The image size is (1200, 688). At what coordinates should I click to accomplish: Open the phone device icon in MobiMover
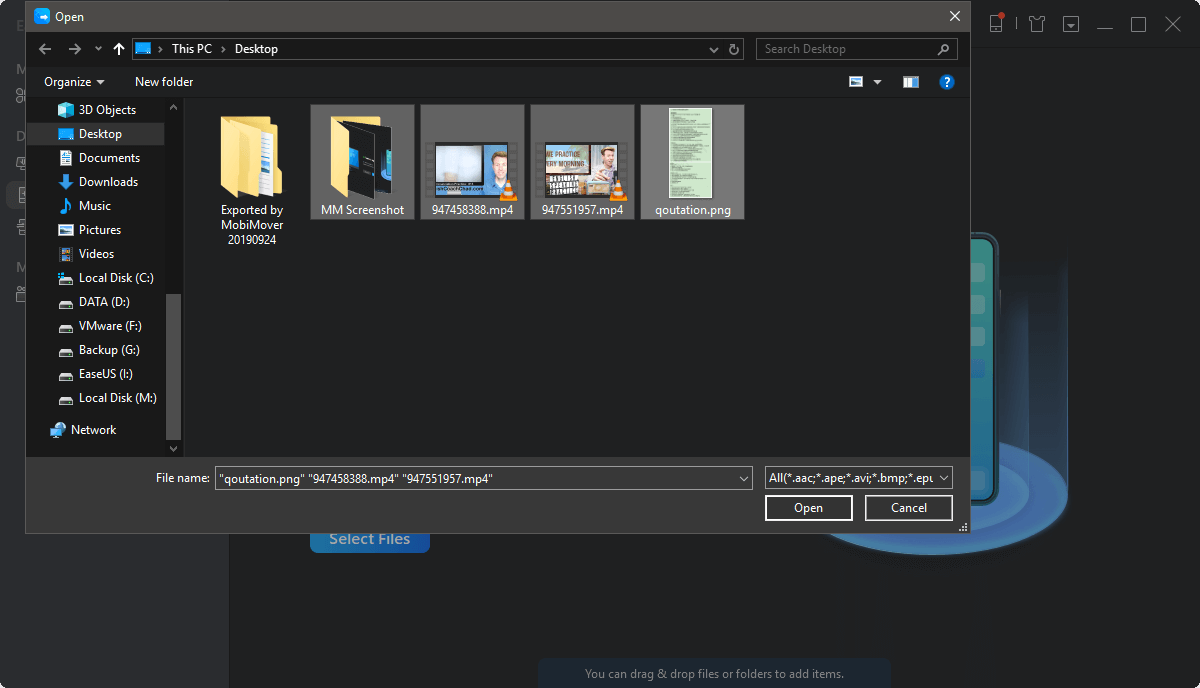[x=996, y=24]
